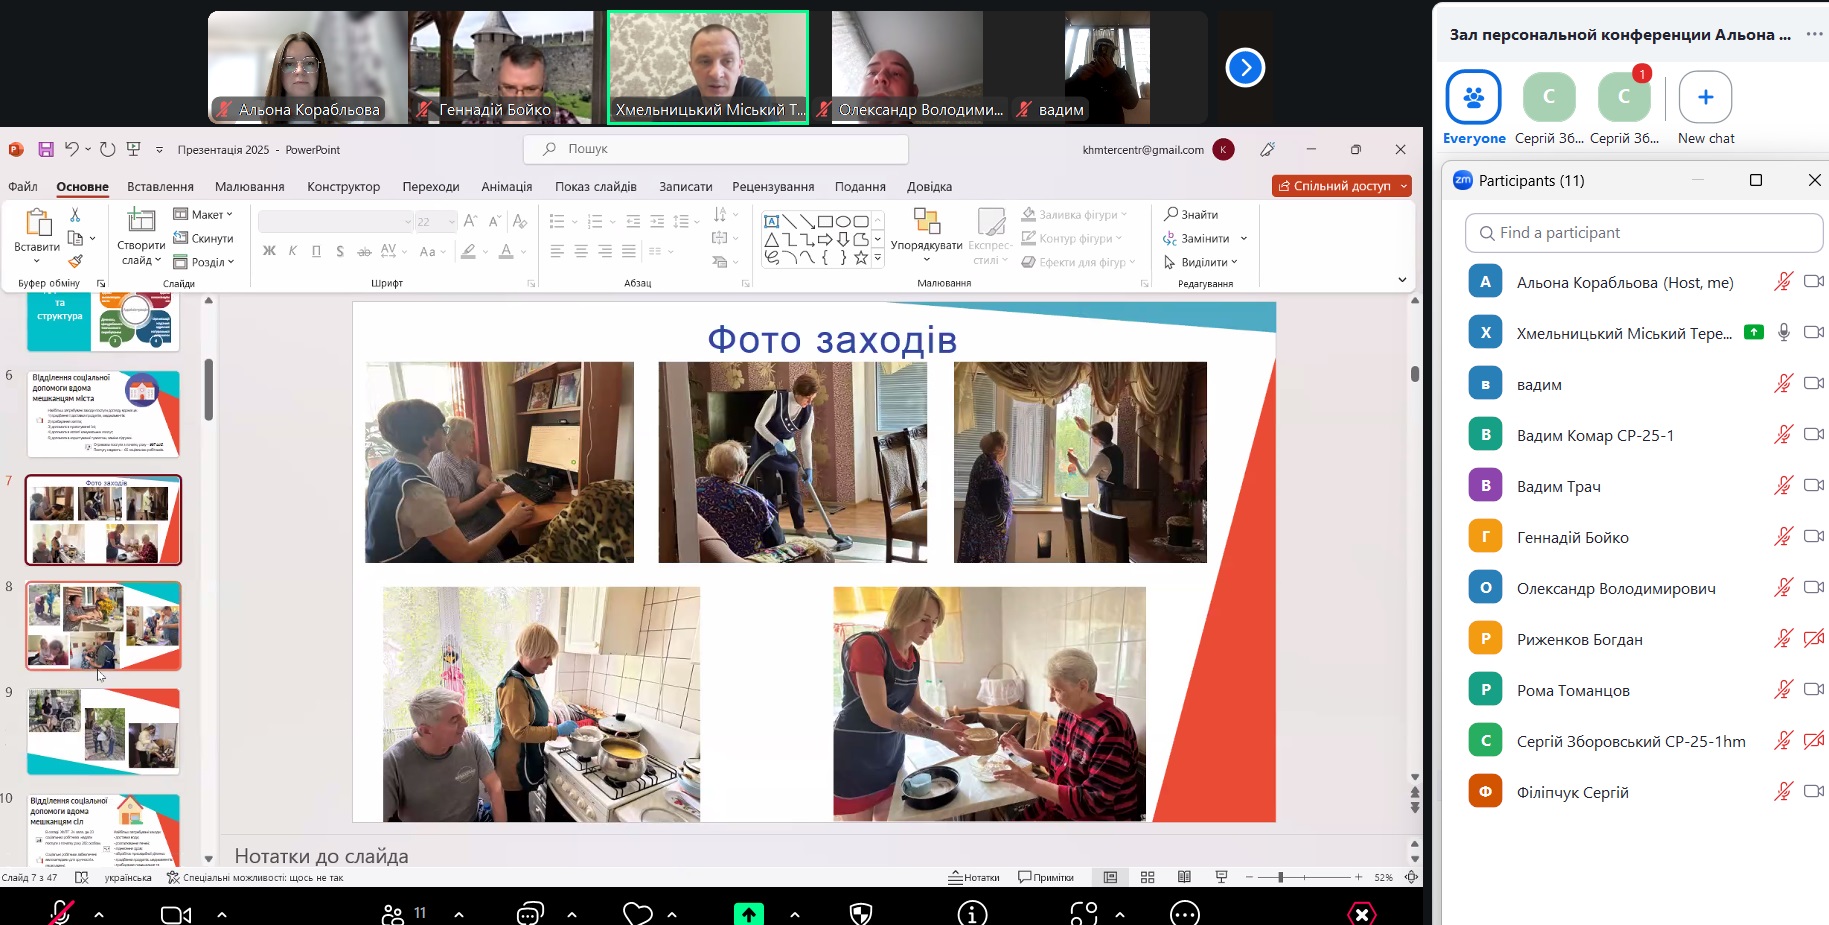Collapse the ribbon with chevron arrow
Viewport: 1829px width, 925px height.
coord(1402,280)
